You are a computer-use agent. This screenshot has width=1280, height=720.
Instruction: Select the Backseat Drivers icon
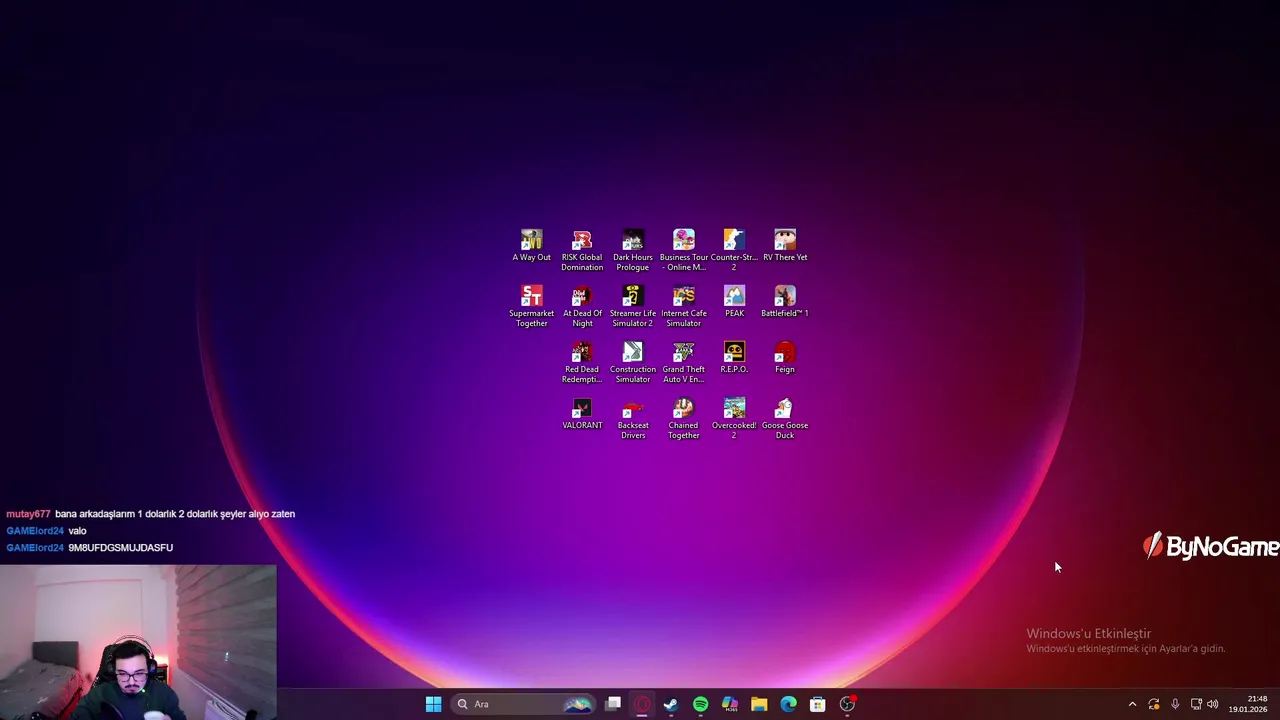point(633,418)
